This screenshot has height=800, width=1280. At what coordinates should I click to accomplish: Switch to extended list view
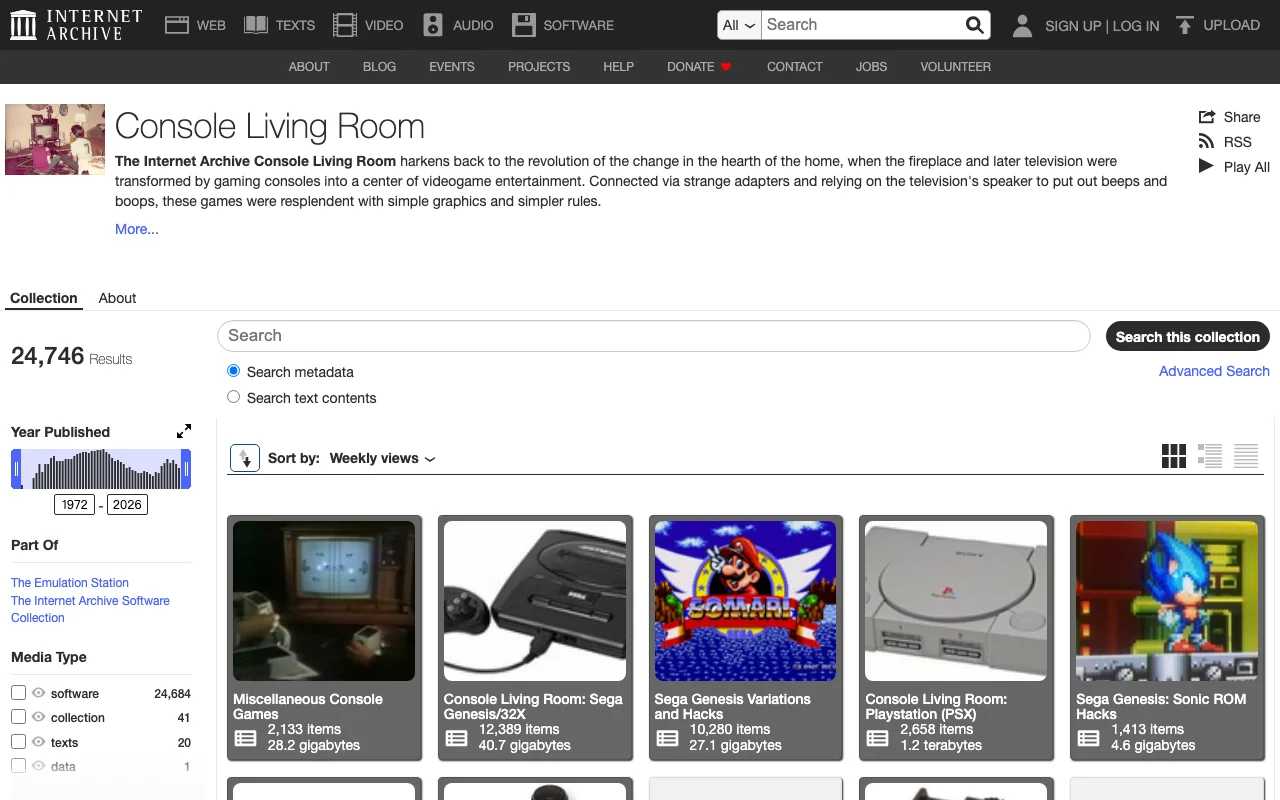coord(1210,456)
